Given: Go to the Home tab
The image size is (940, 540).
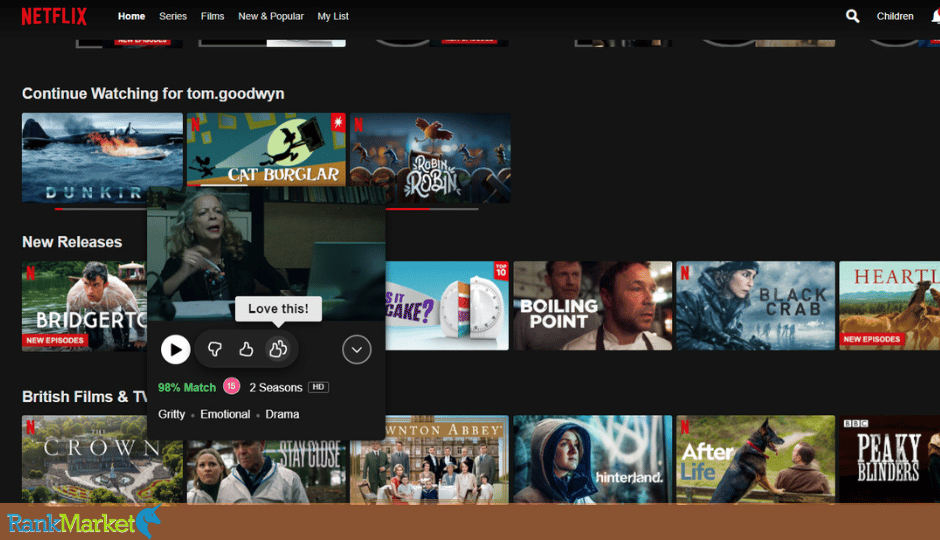Looking at the screenshot, I should point(131,16).
